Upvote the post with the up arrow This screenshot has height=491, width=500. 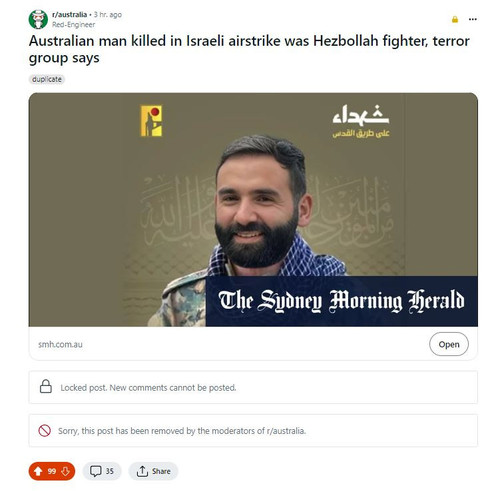[38, 471]
